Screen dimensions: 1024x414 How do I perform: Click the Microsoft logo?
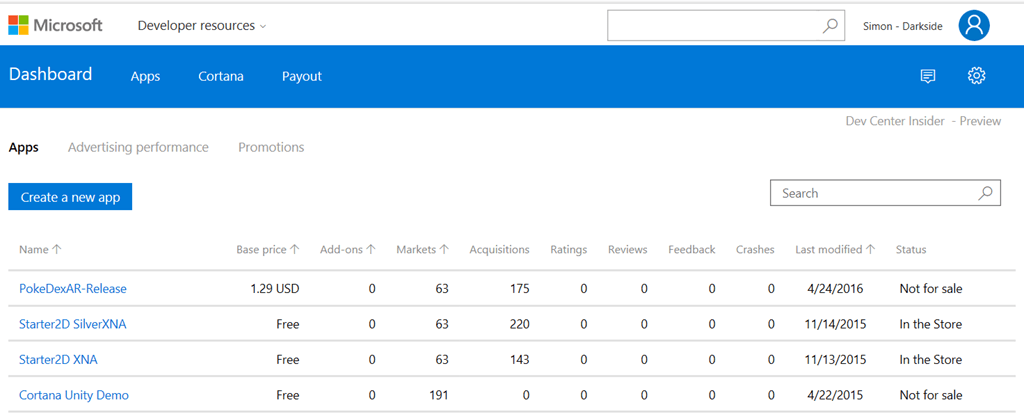pyautogui.click(x=55, y=26)
